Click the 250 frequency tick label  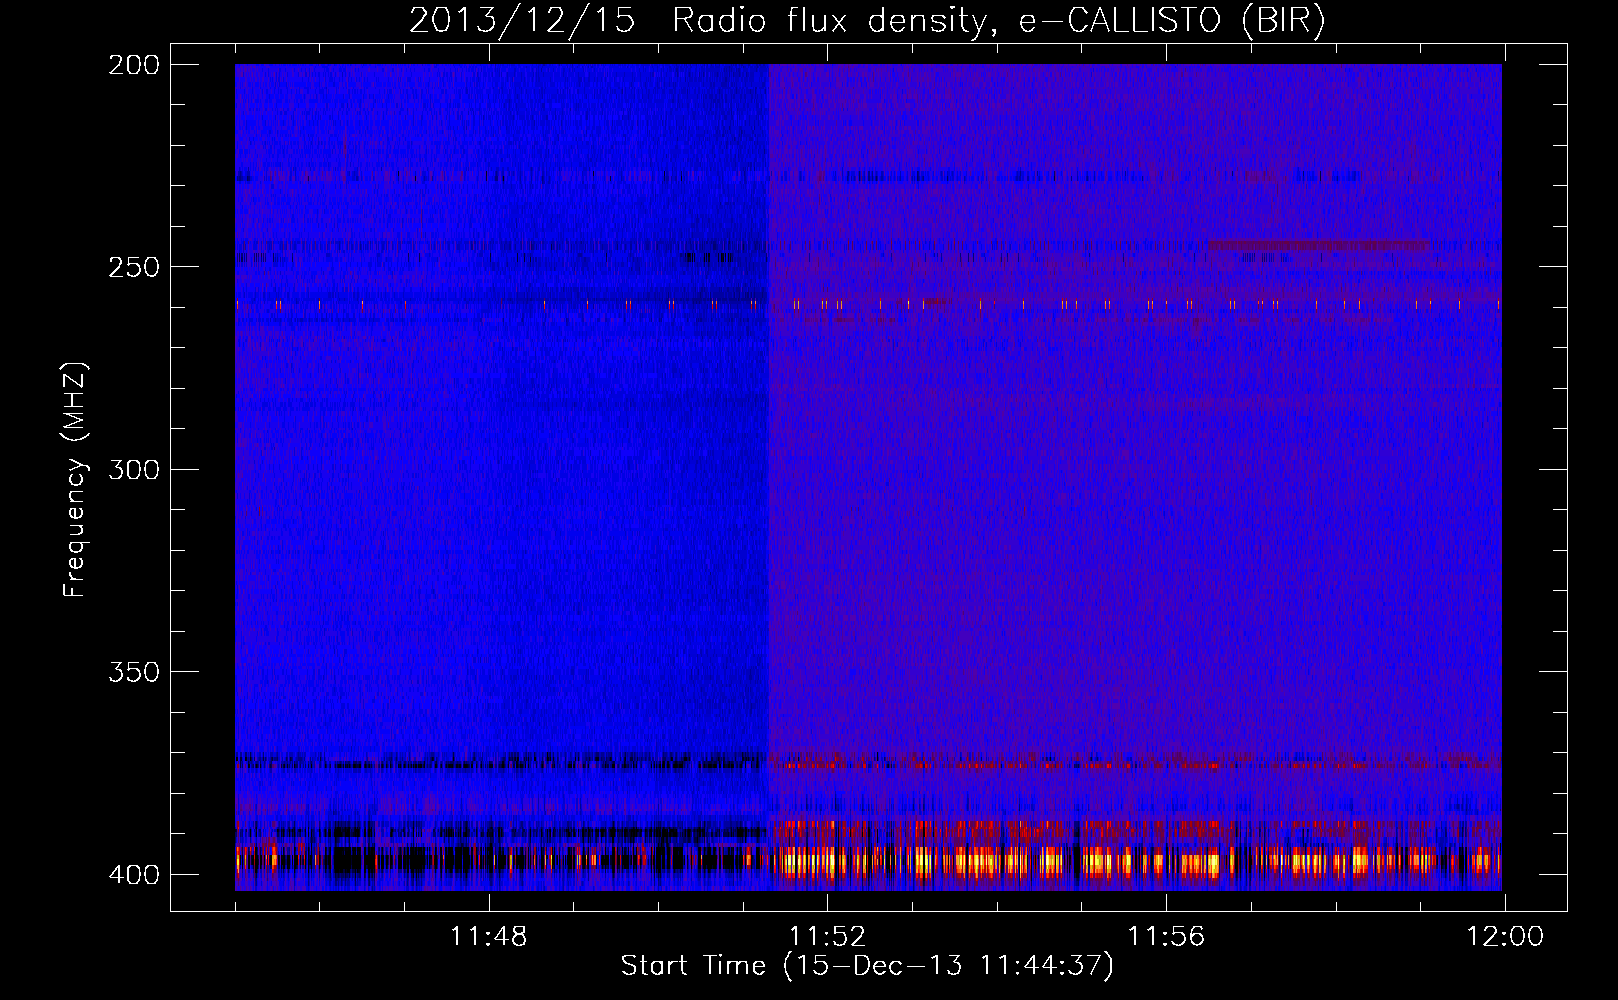click(134, 267)
